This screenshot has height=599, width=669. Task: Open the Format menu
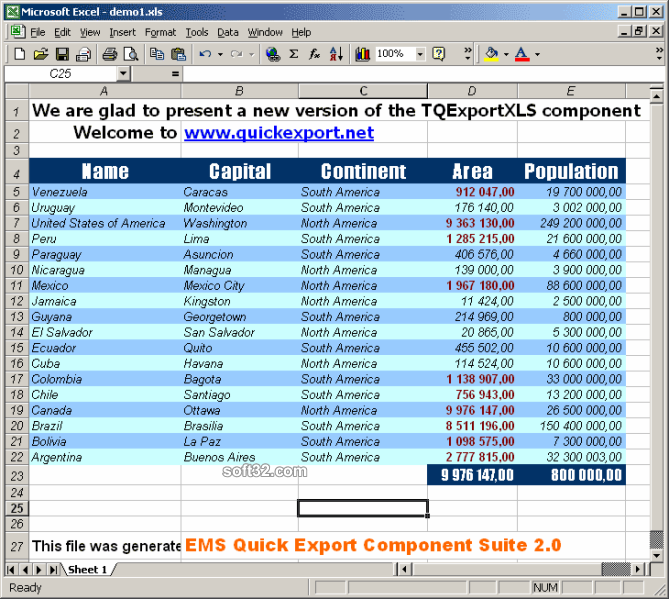pos(160,32)
